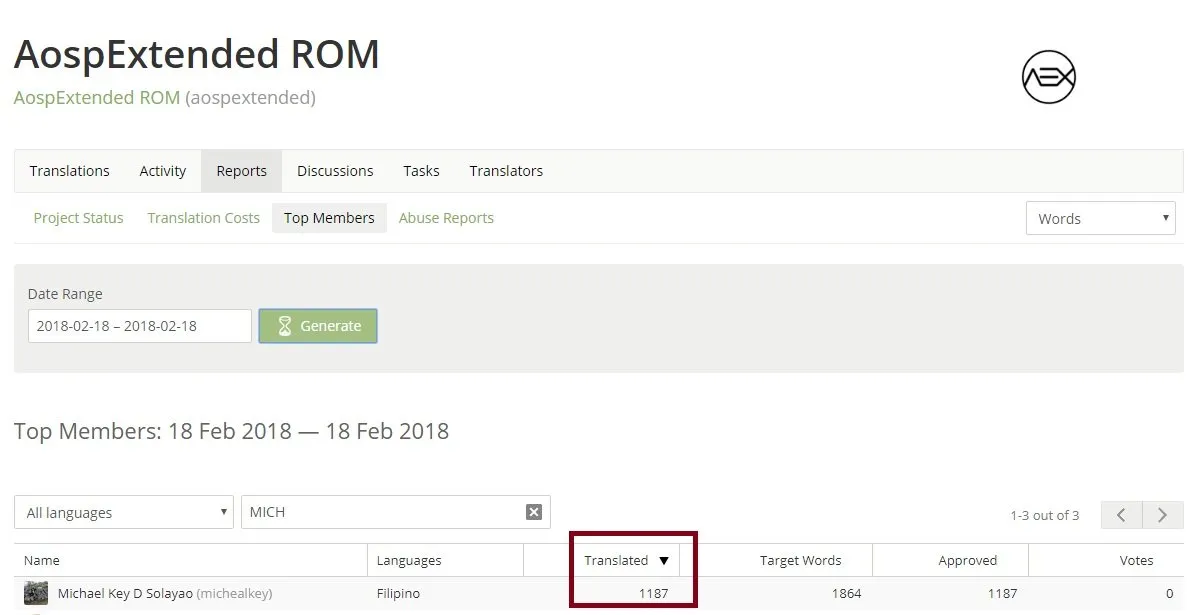This screenshot has width=1195, height=615.
Task: Select the Reports tab
Action: tap(242, 171)
